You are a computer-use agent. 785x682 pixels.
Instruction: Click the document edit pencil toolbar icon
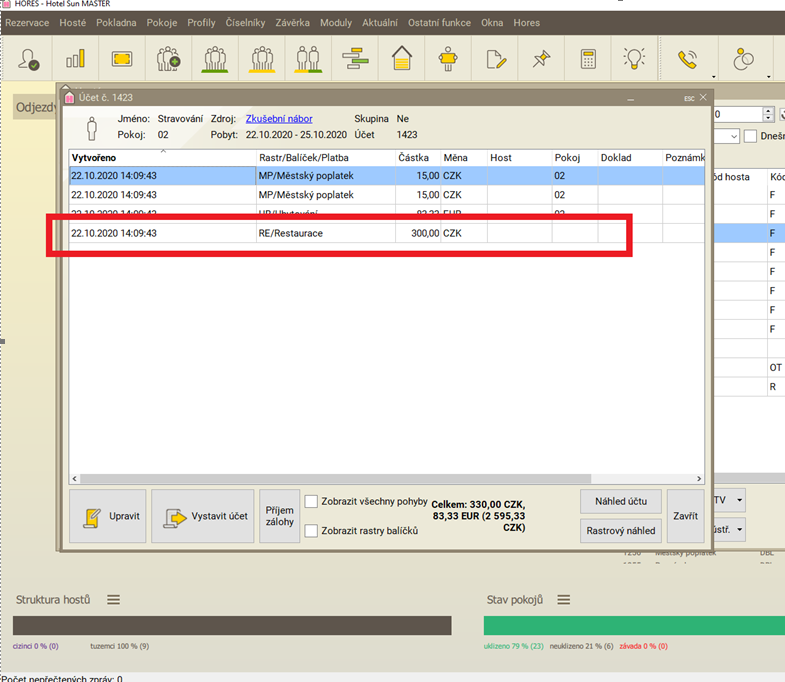pyautogui.click(x=495, y=59)
